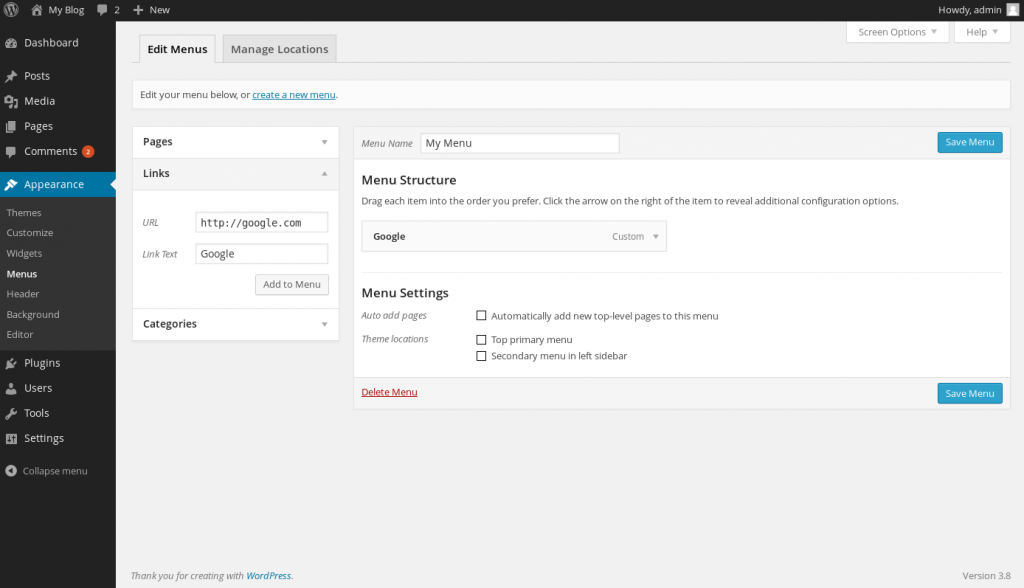
Task: Open options for the Google menu item
Action: point(655,236)
